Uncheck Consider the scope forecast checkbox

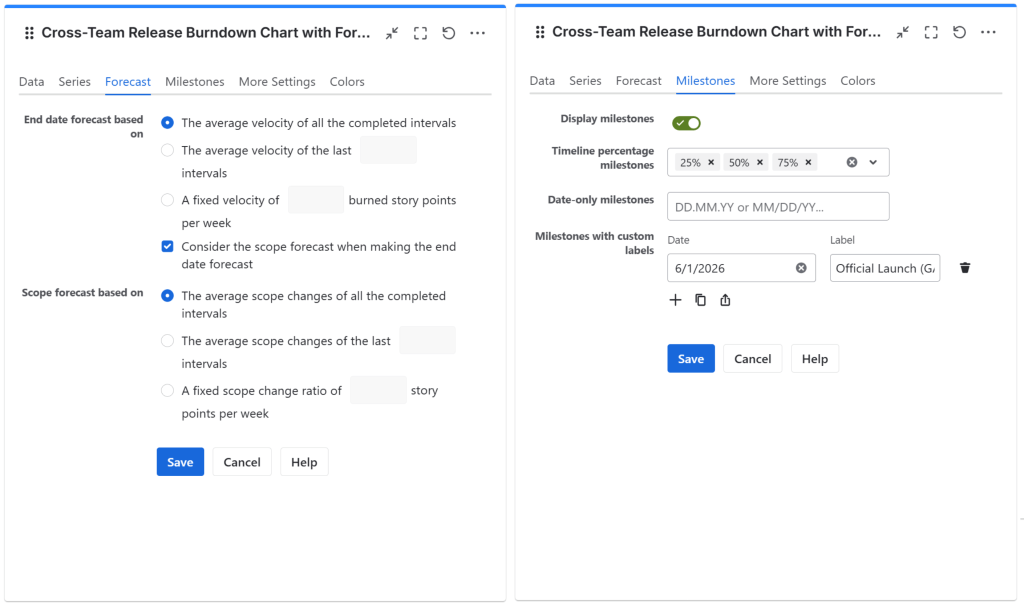(168, 247)
